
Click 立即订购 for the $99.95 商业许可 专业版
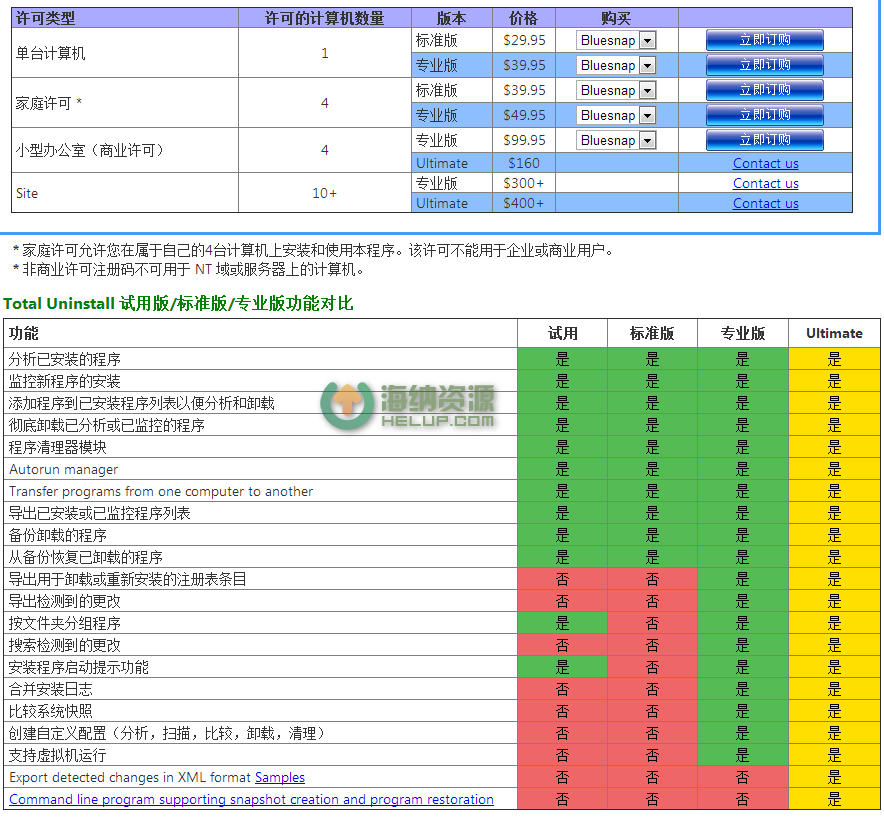[764, 140]
